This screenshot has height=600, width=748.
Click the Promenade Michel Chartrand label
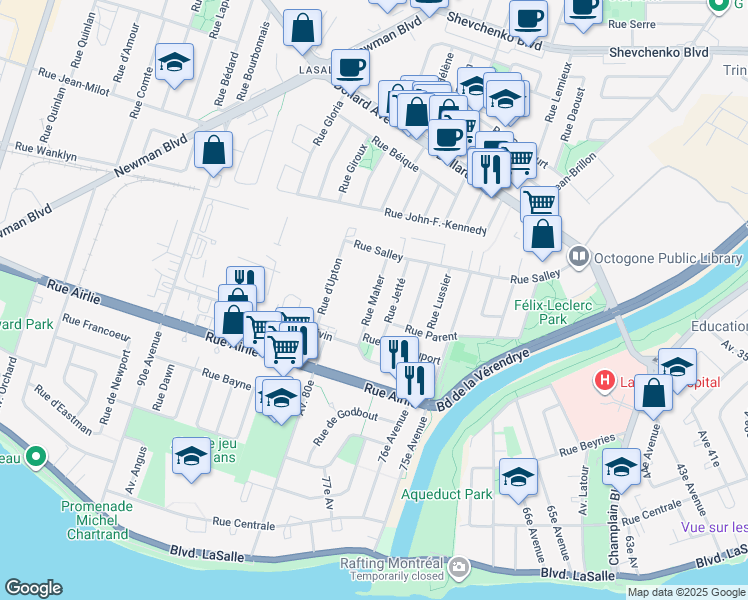point(97,520)
